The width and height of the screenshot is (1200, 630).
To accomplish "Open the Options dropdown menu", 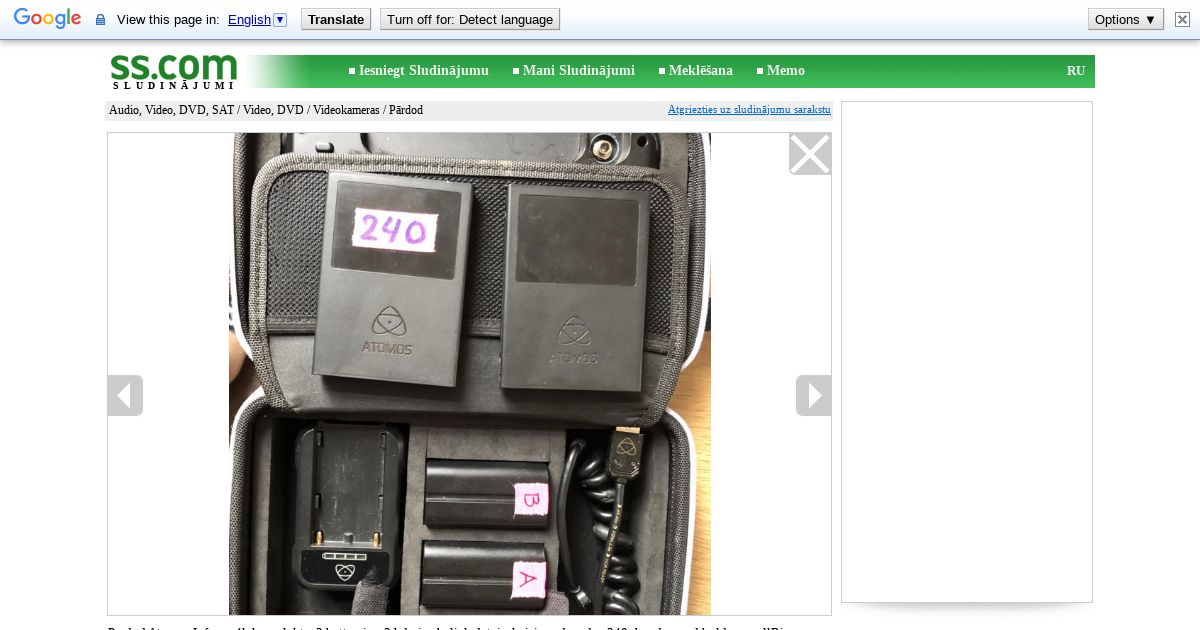I will (1126, 19).
